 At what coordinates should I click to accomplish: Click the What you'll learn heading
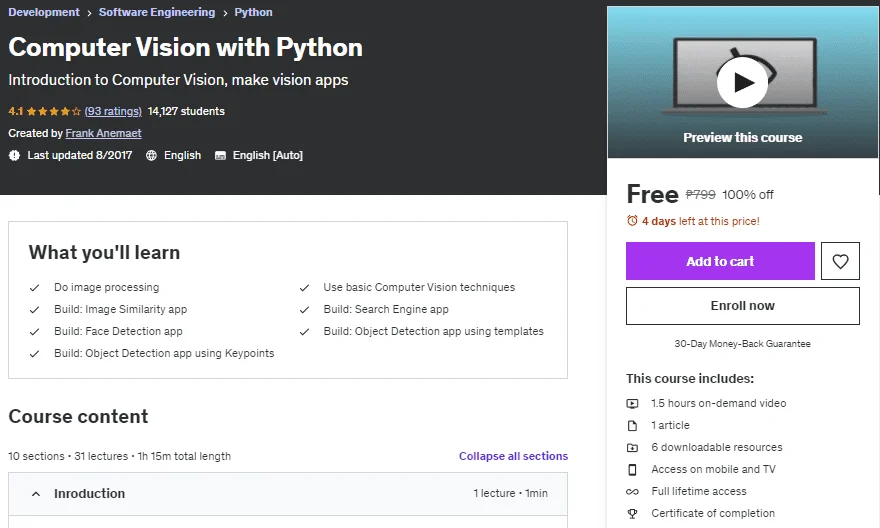[x=104, y=252]
